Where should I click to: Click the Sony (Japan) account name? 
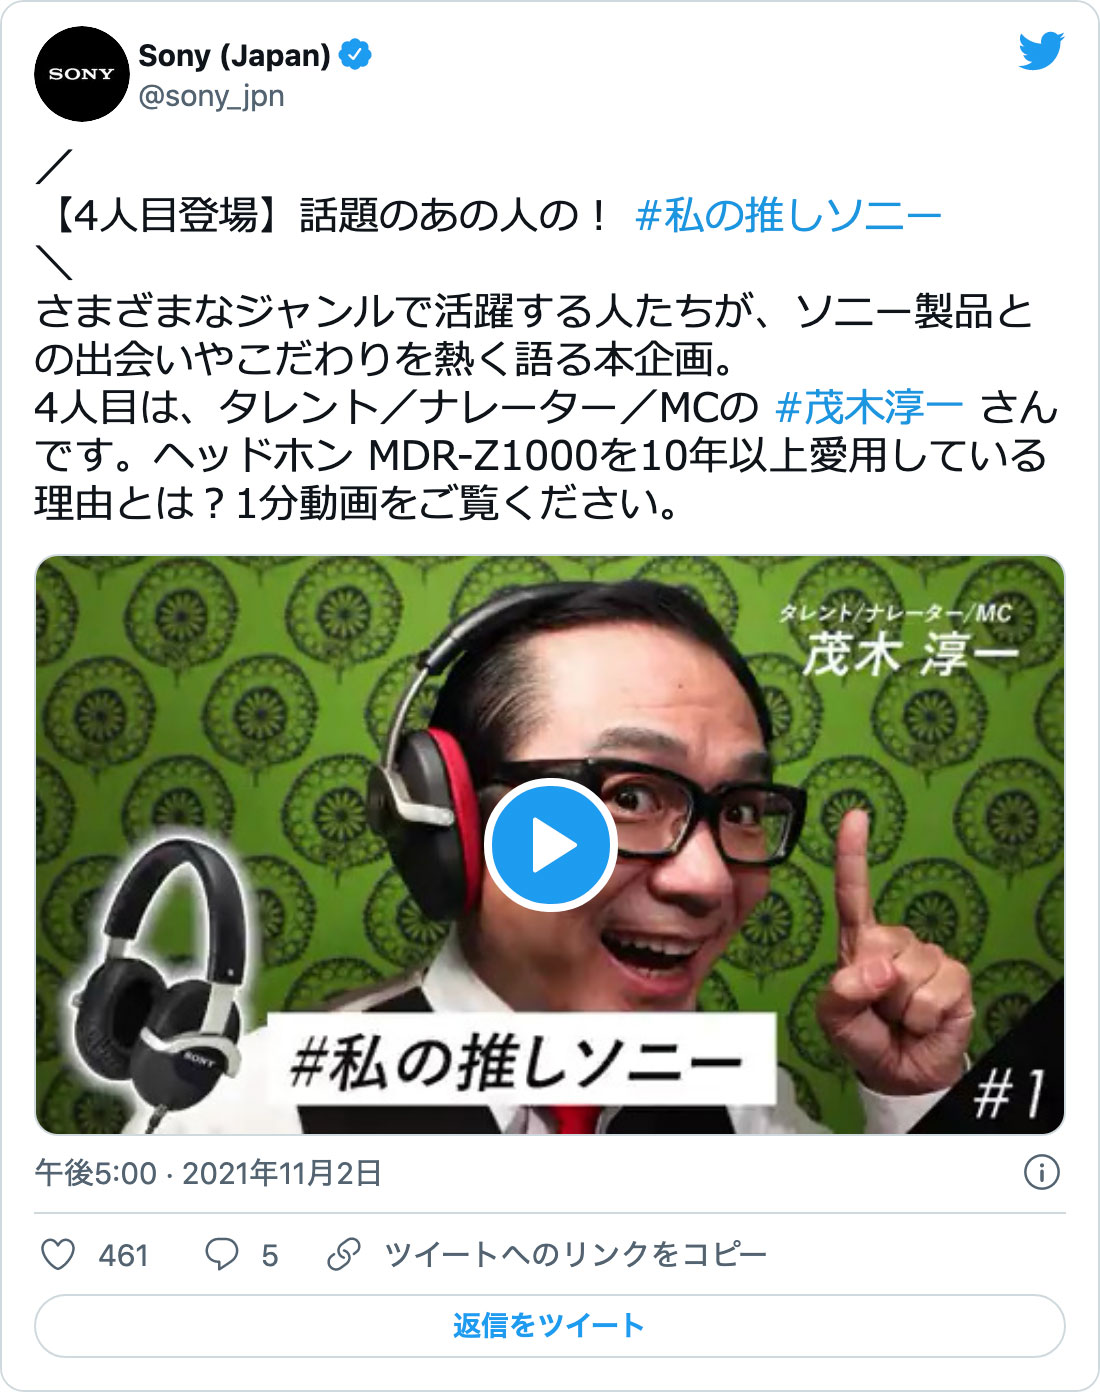tap(234, 55)
